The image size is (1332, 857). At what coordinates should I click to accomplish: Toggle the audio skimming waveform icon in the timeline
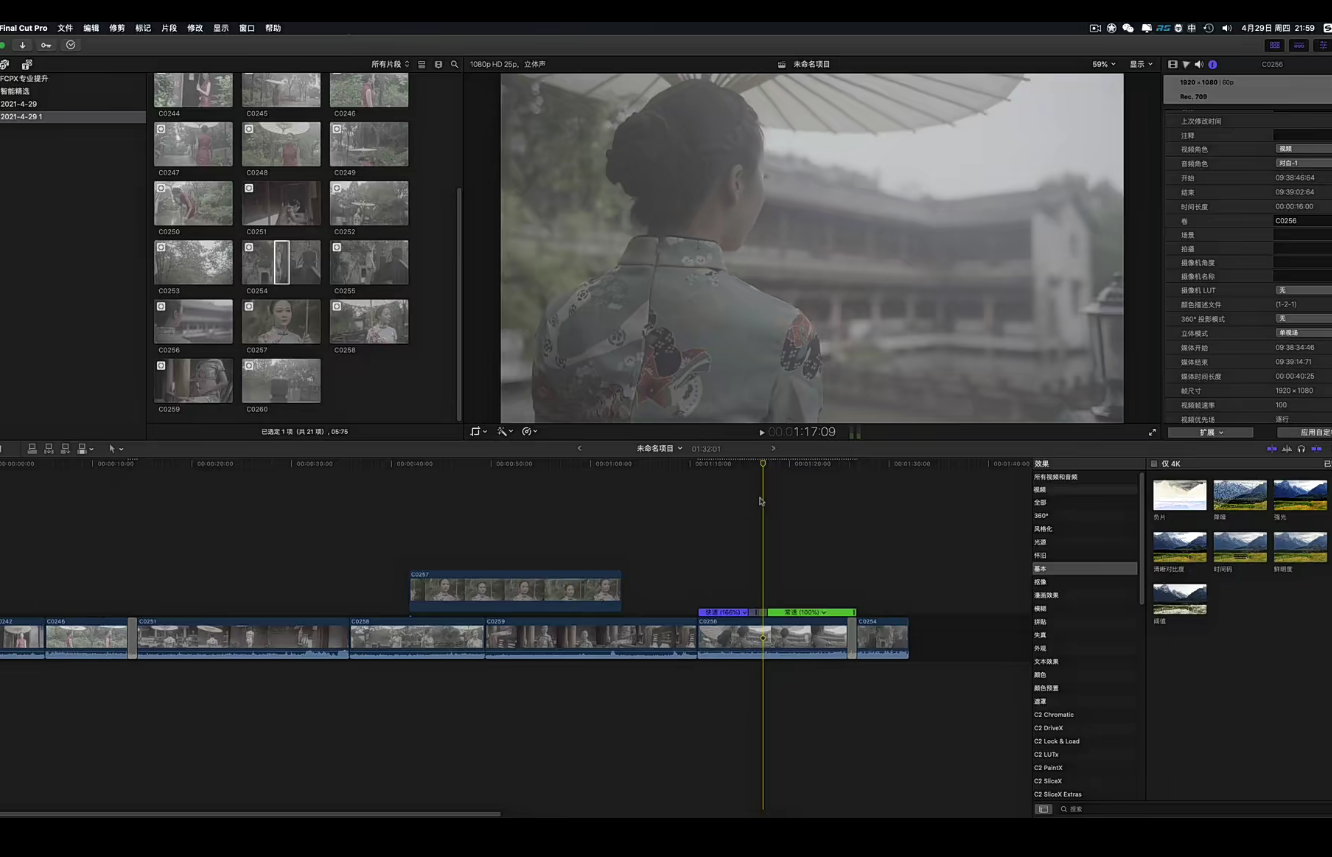(1287, 449)
